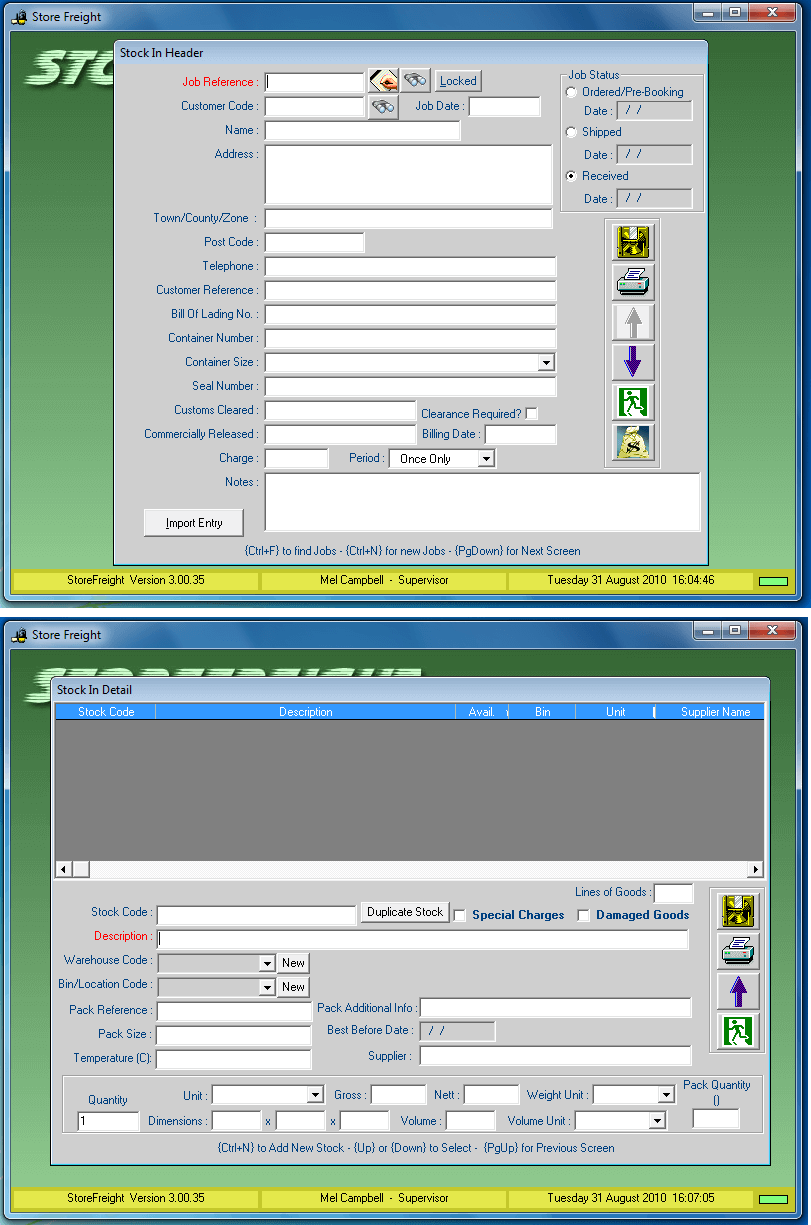This screenshot has width=811, height=1225.
Task: Click the grey up arrow in Stock In Header
Action: tap(633, 322)
